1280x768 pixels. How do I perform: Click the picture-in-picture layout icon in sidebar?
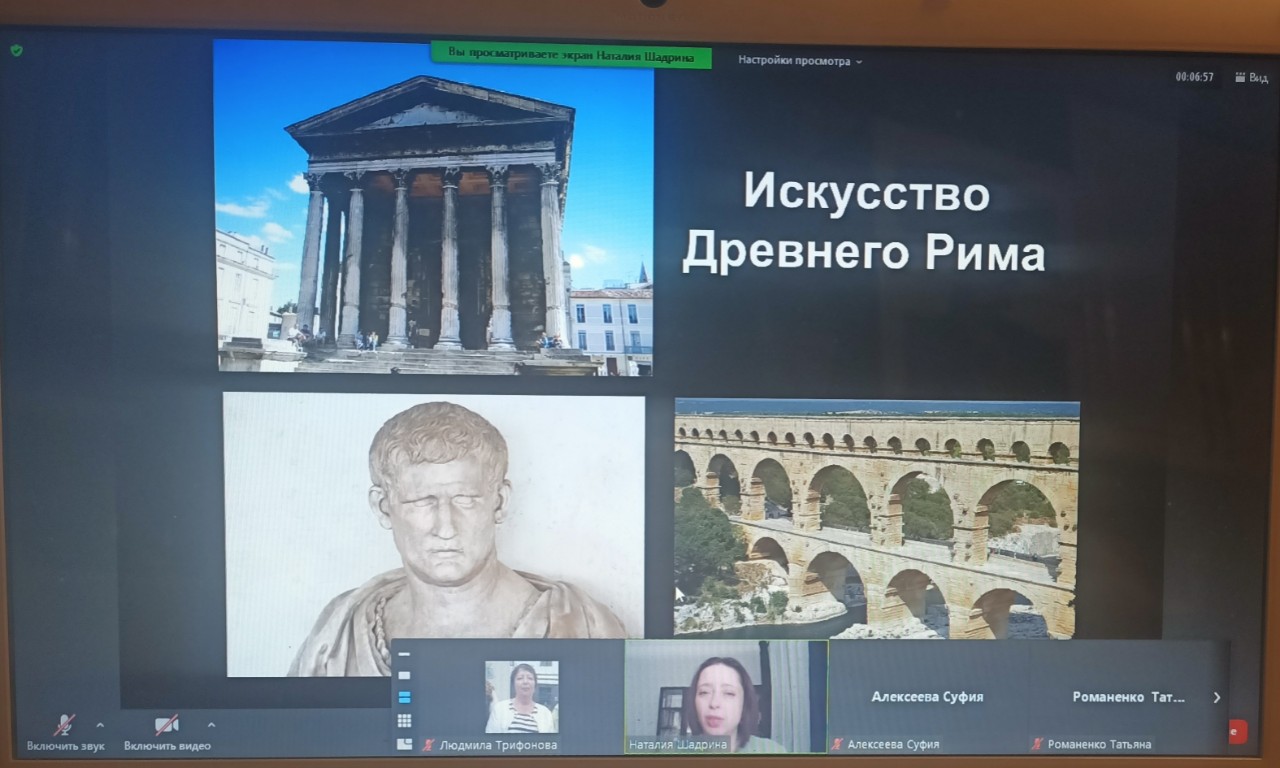404,742
